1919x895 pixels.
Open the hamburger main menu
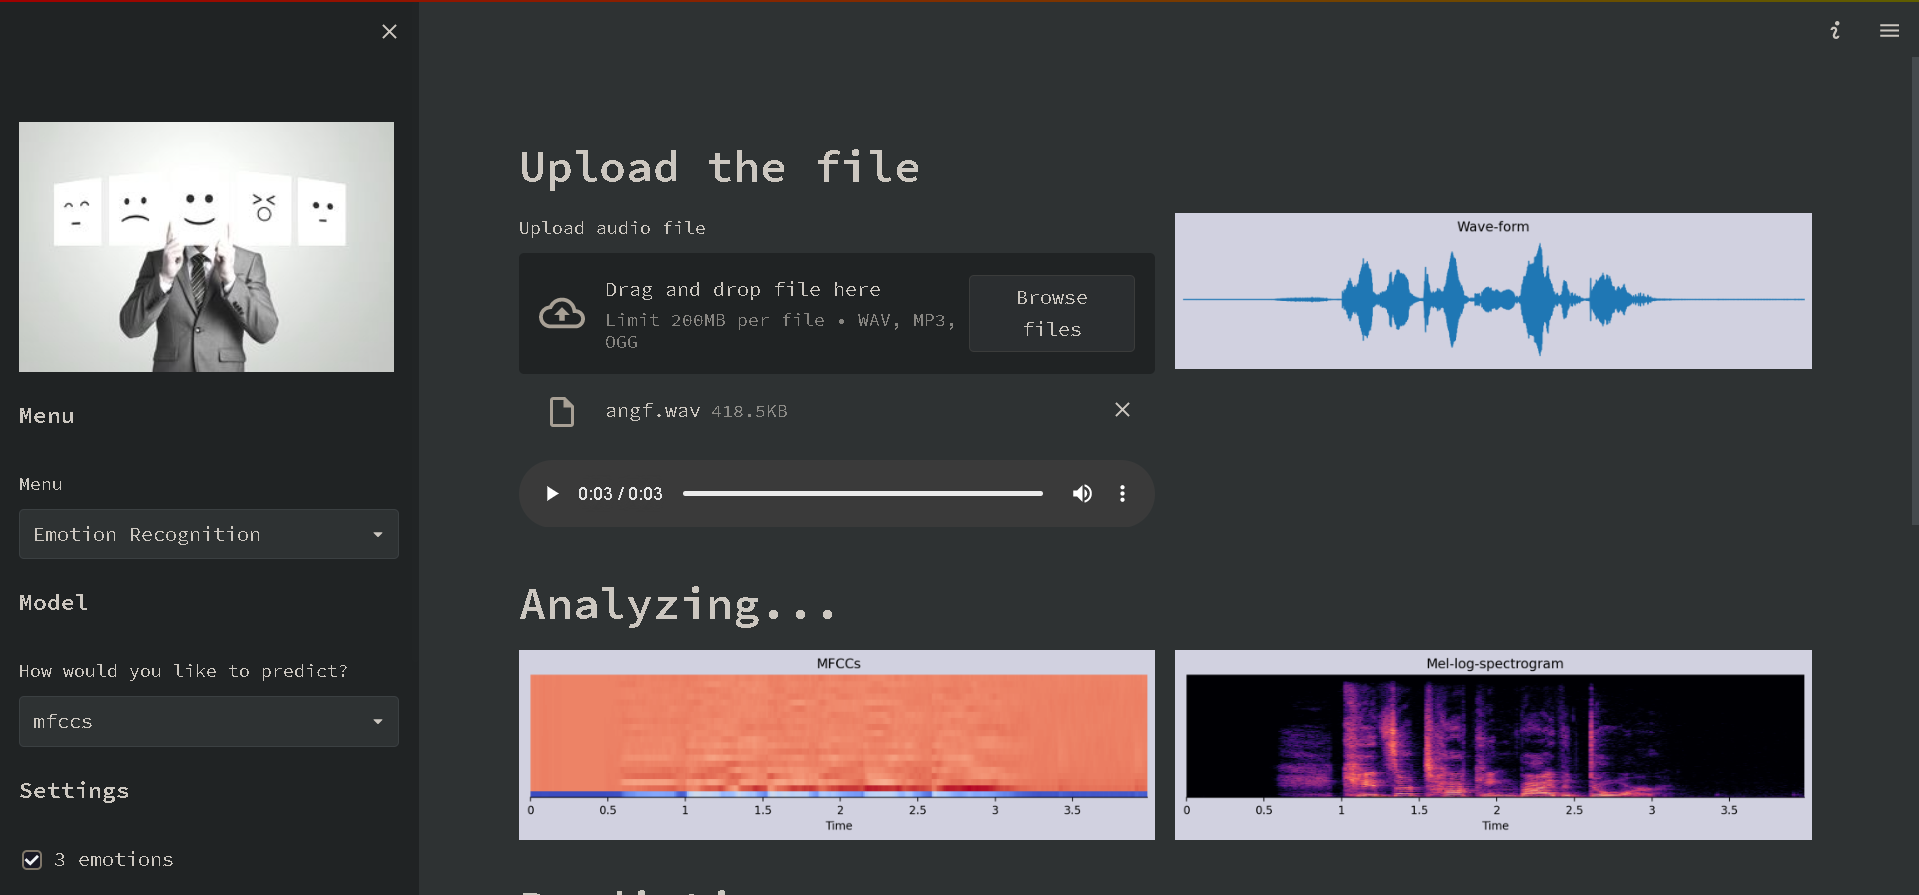pos(1889,31)
